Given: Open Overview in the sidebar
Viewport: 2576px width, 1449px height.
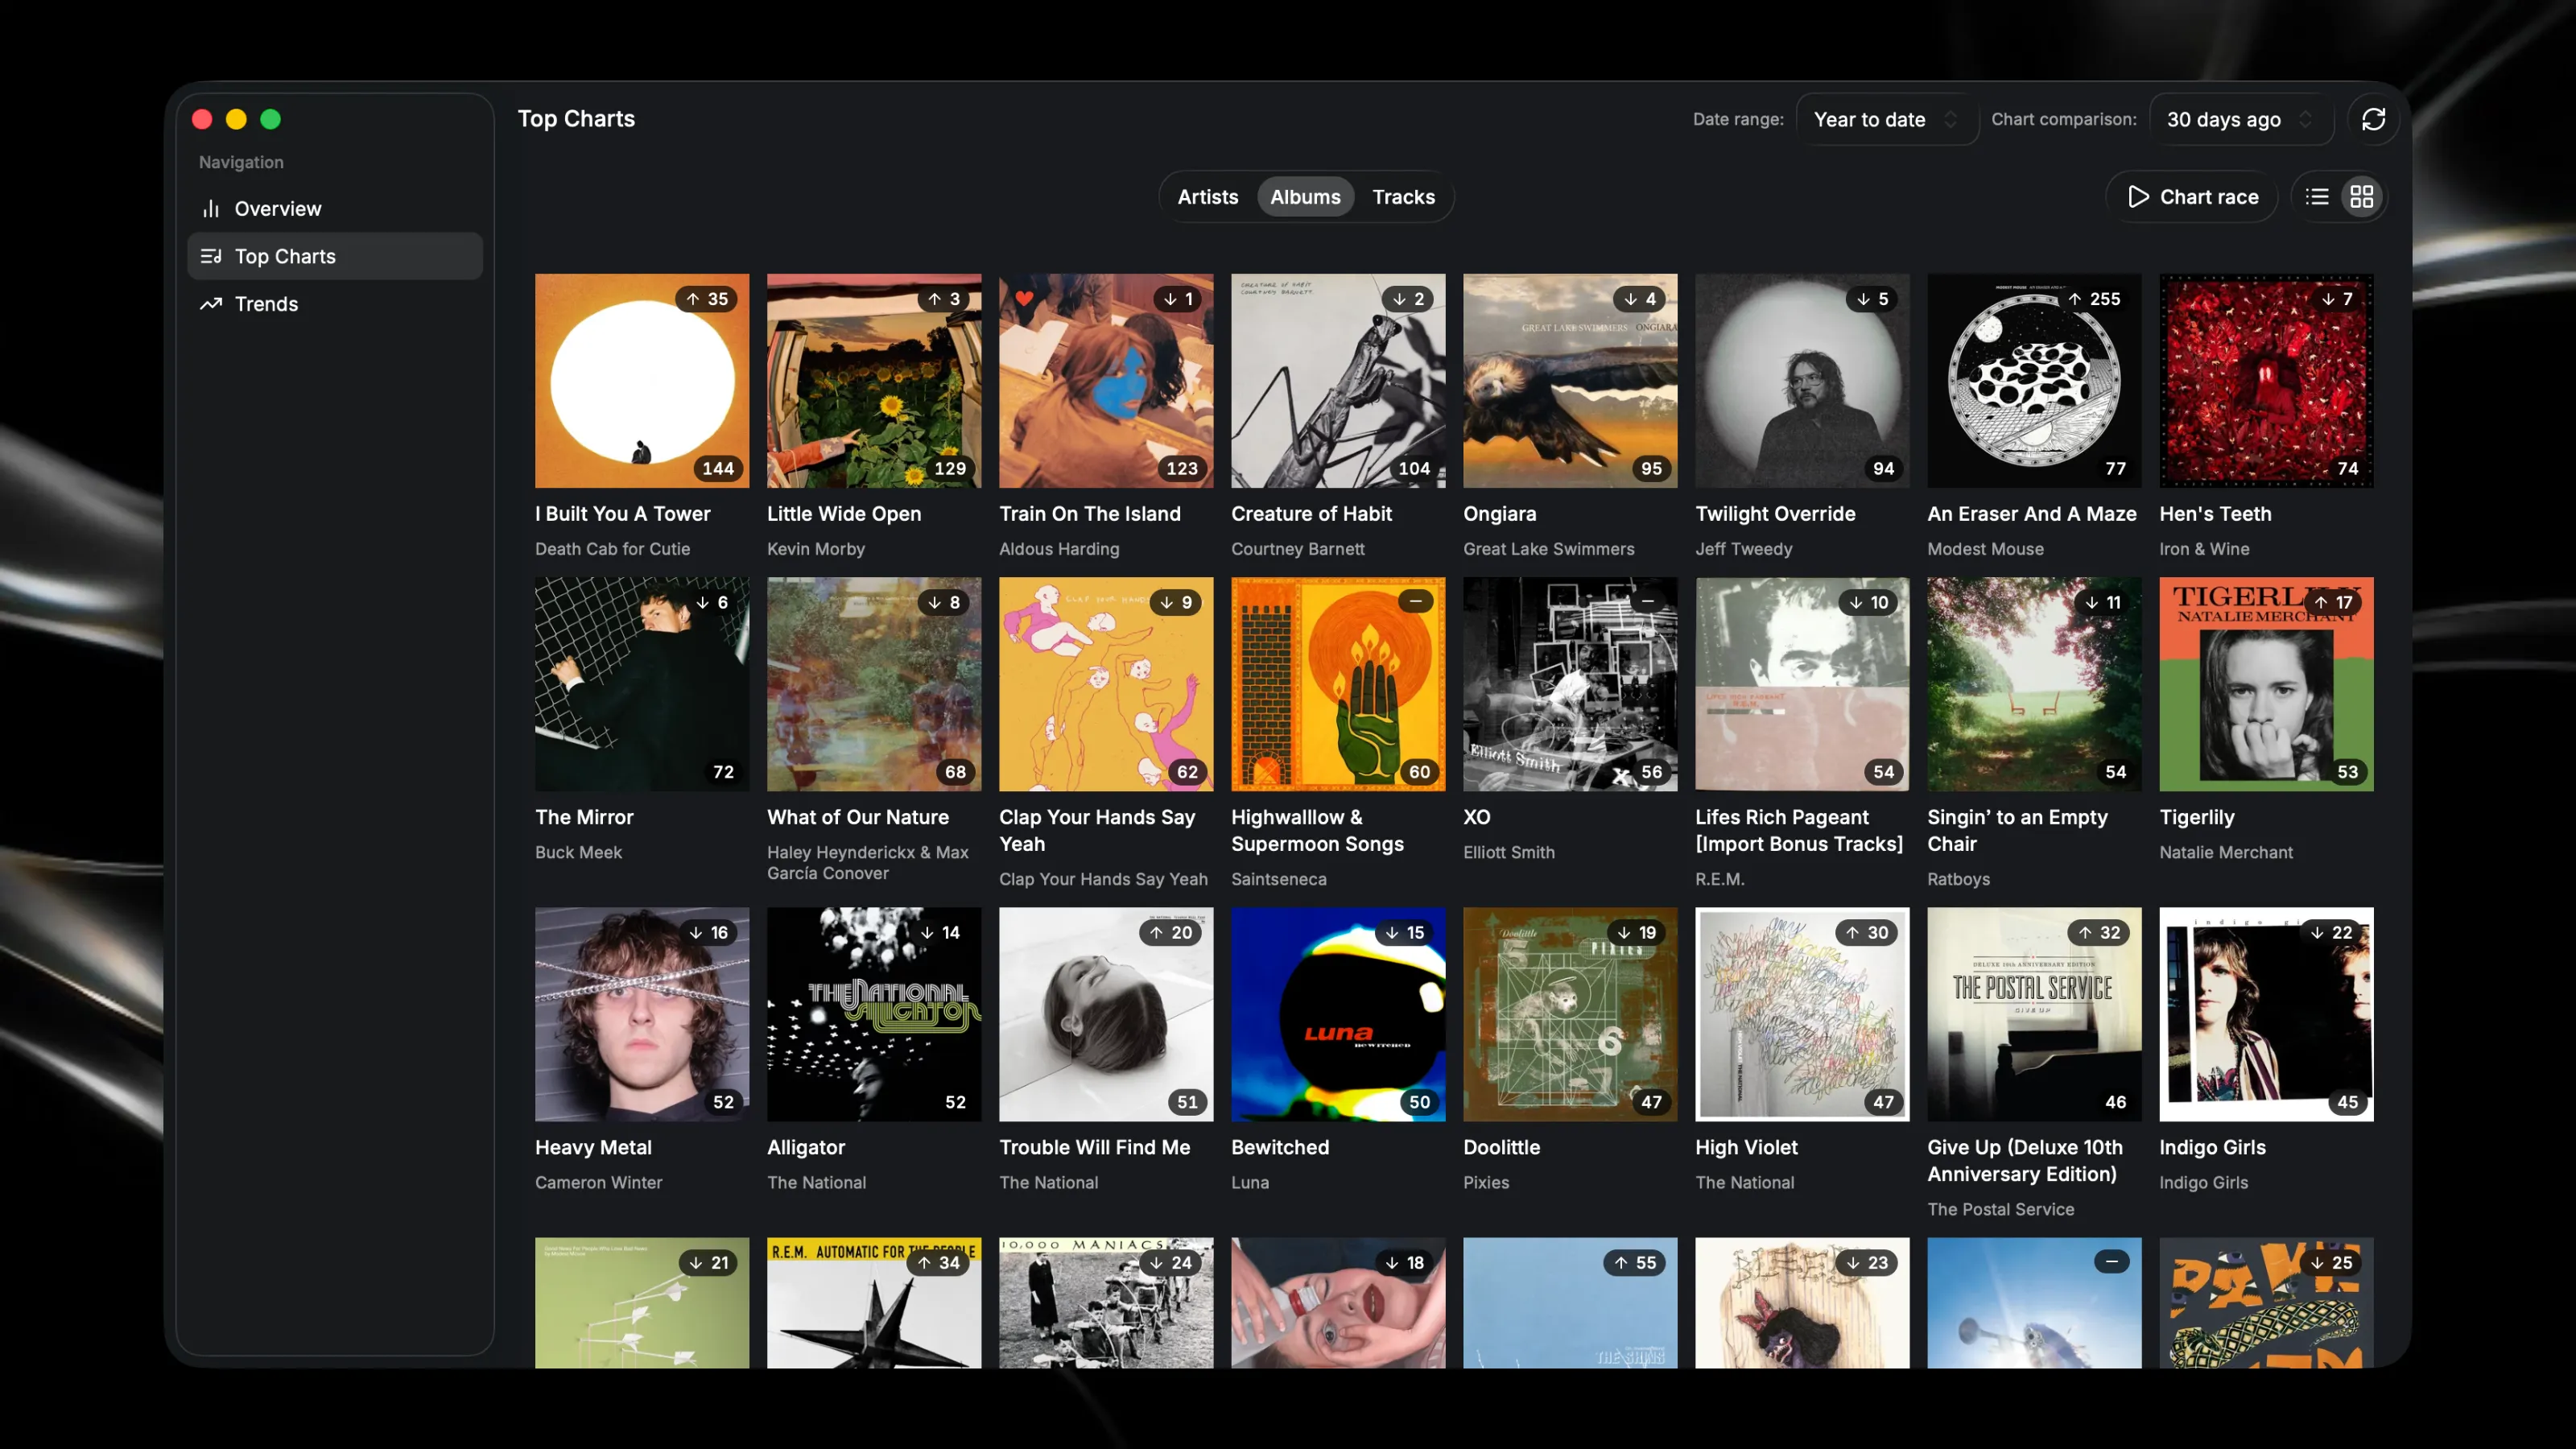Looking at the screenshot, I should pos(335,209).
